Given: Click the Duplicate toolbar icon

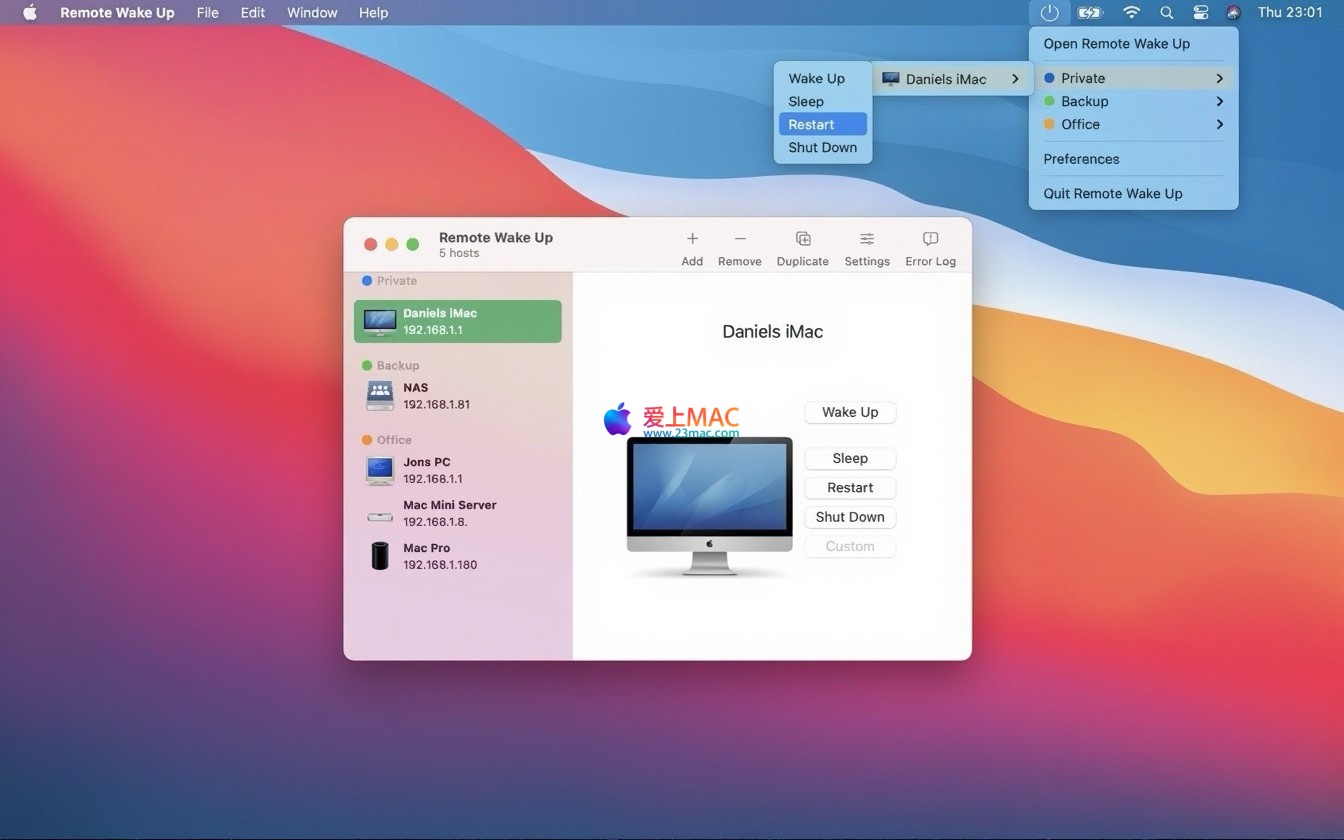Looking at the screenshot, I should (803, 239).
